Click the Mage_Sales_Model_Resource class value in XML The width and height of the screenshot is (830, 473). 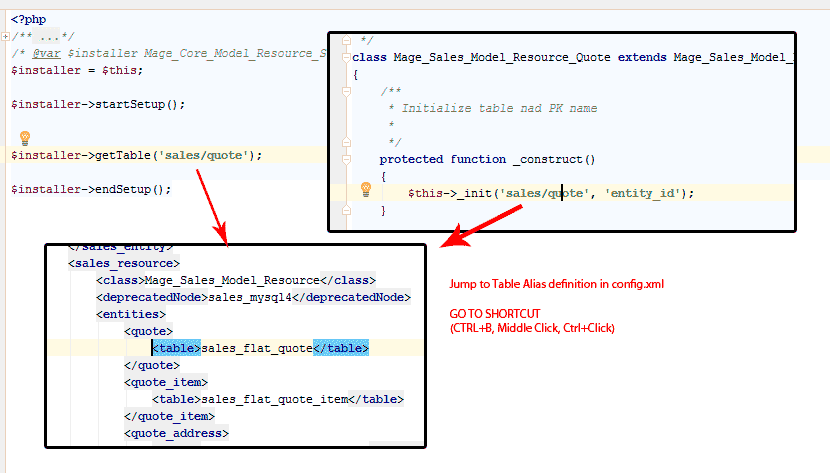(232, 280)
